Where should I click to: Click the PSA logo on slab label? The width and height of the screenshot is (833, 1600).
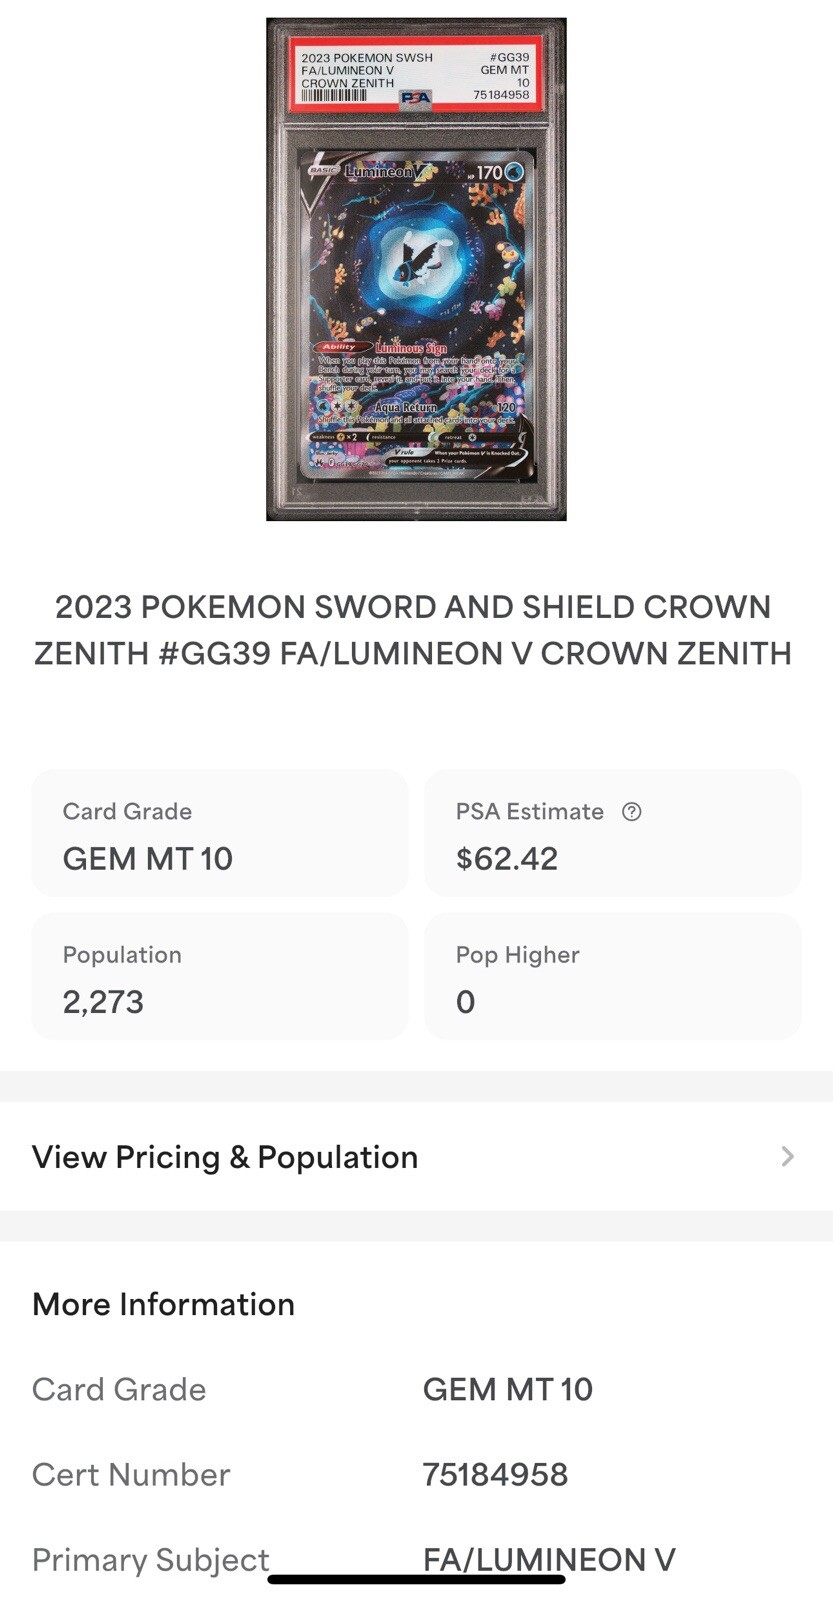point(415,97)
